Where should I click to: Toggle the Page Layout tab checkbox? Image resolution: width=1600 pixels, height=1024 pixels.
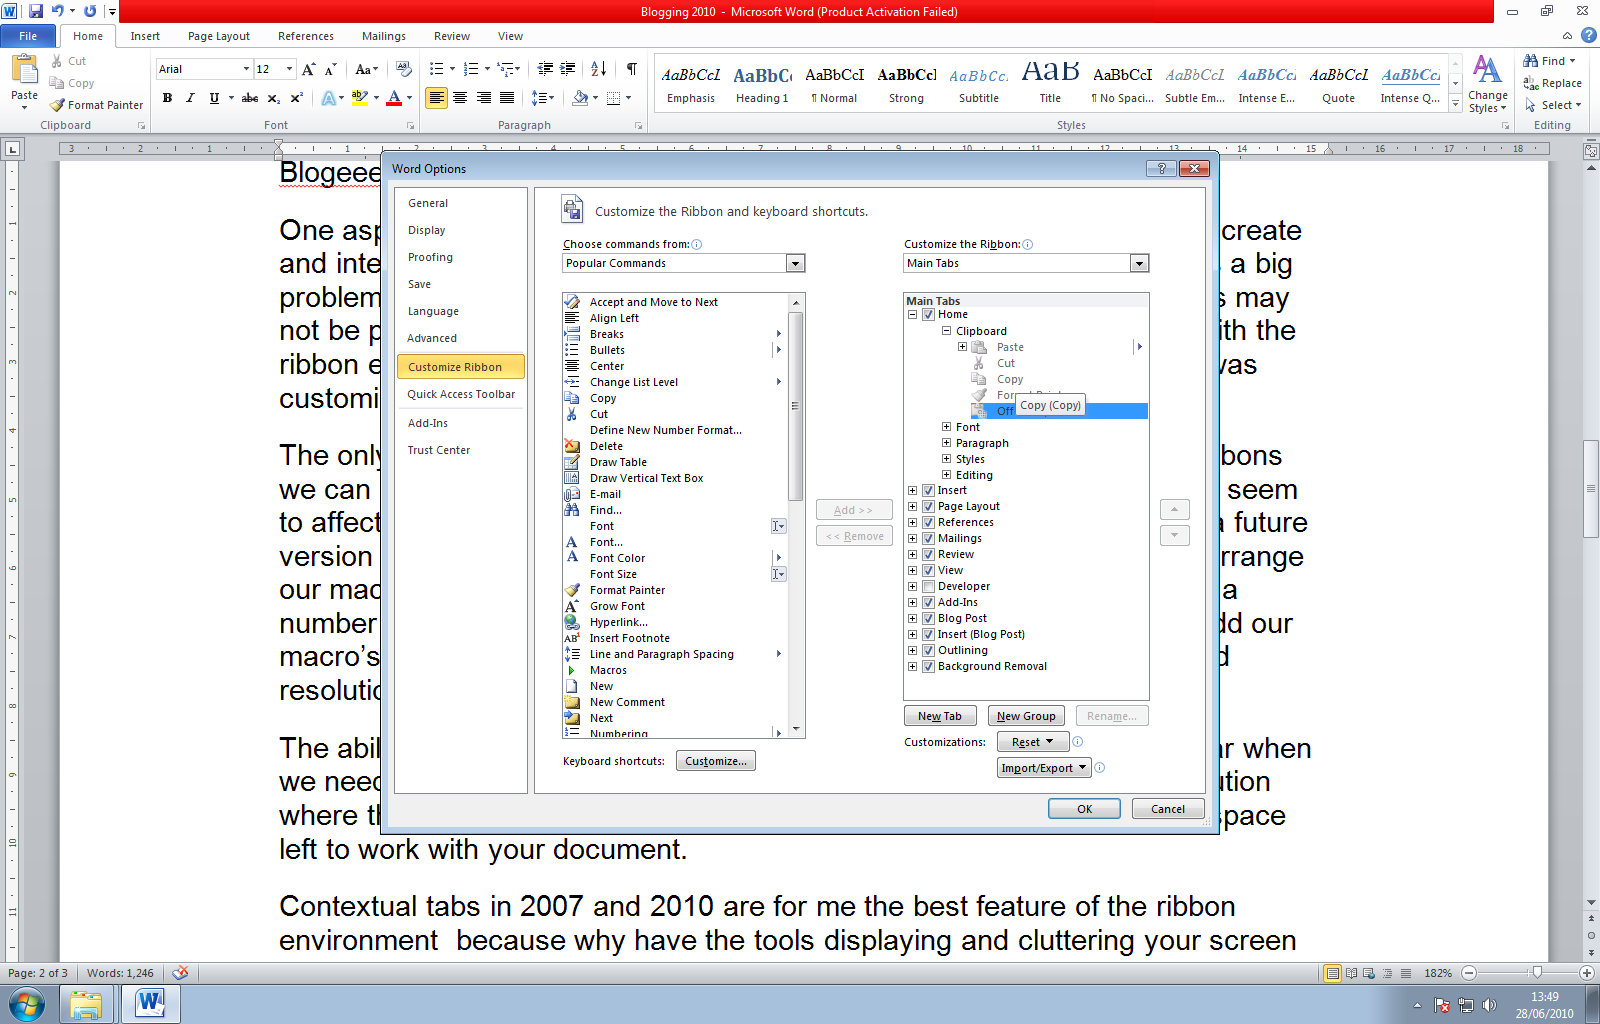tap(928, 506)
